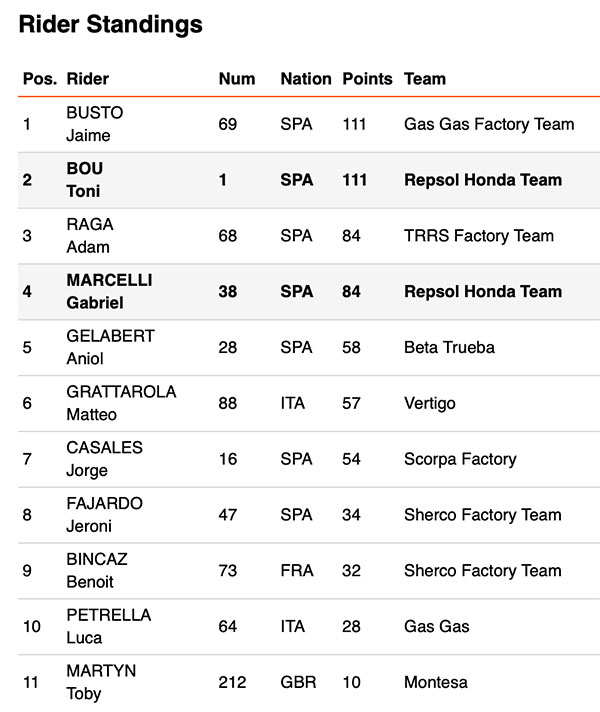
Task: Click CASALES Jorge rider name
Action: (104, 459)
